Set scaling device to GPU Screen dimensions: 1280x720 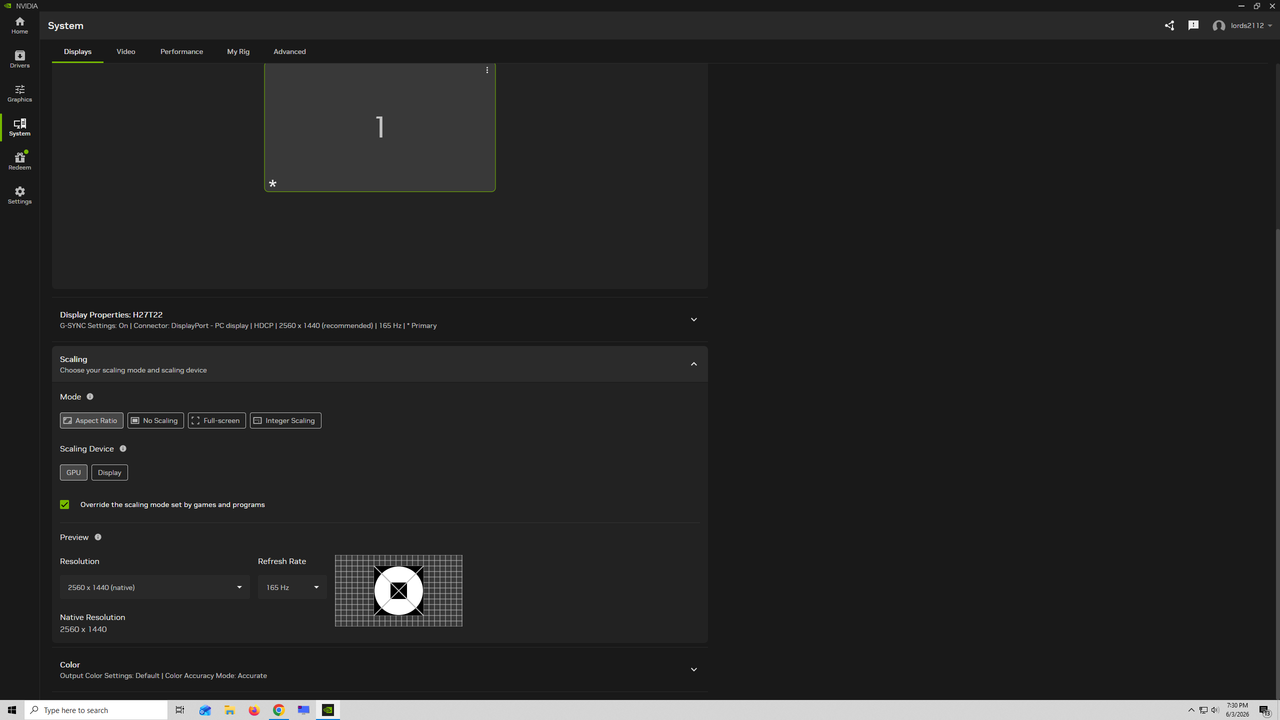coord(74,473)
